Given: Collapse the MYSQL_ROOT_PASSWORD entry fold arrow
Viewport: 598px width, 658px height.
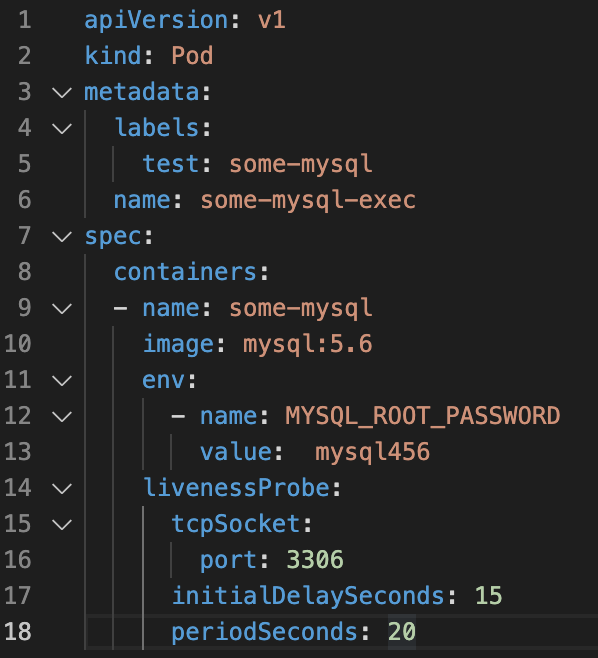Looking at the screenshot, I should [62, 417].
